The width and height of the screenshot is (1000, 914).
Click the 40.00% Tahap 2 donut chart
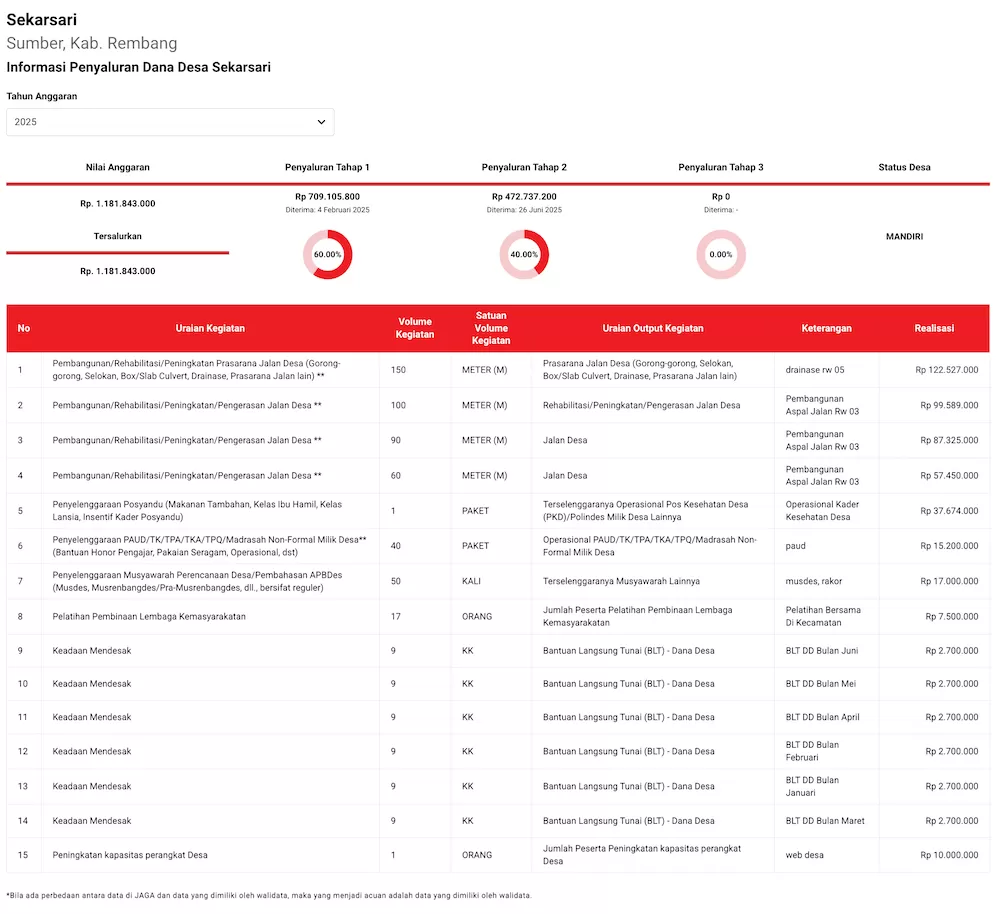(x=524, y=254)
